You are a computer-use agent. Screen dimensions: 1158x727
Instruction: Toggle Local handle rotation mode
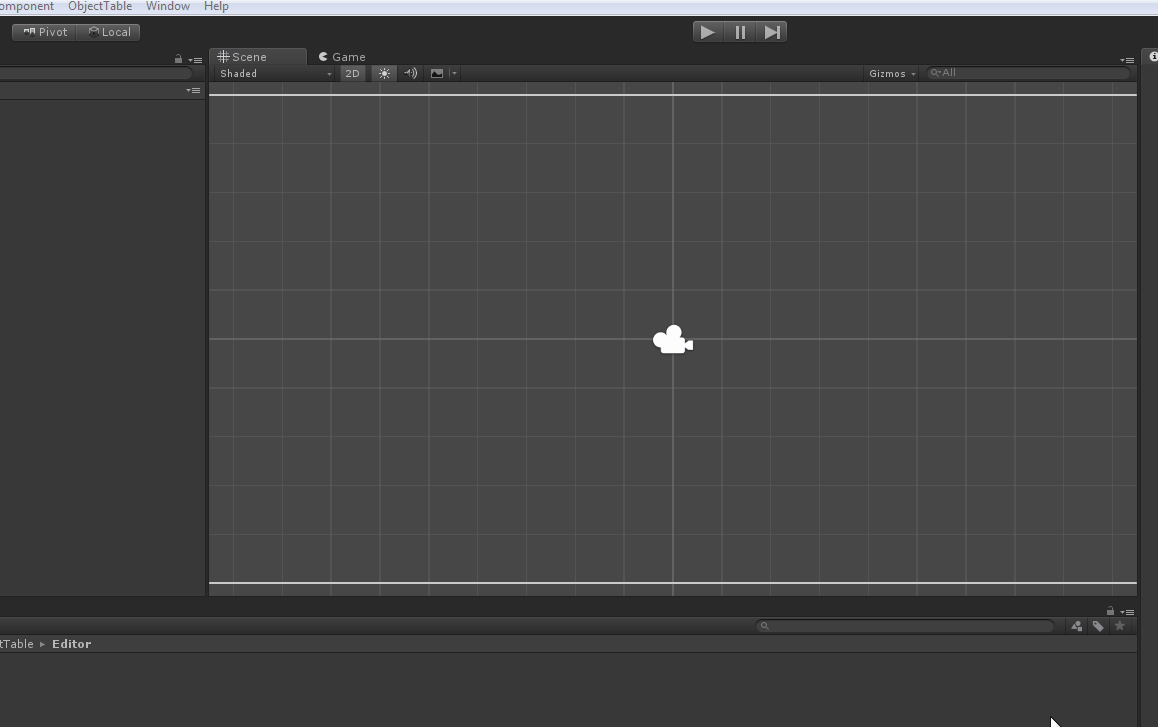tap(109, 32)
